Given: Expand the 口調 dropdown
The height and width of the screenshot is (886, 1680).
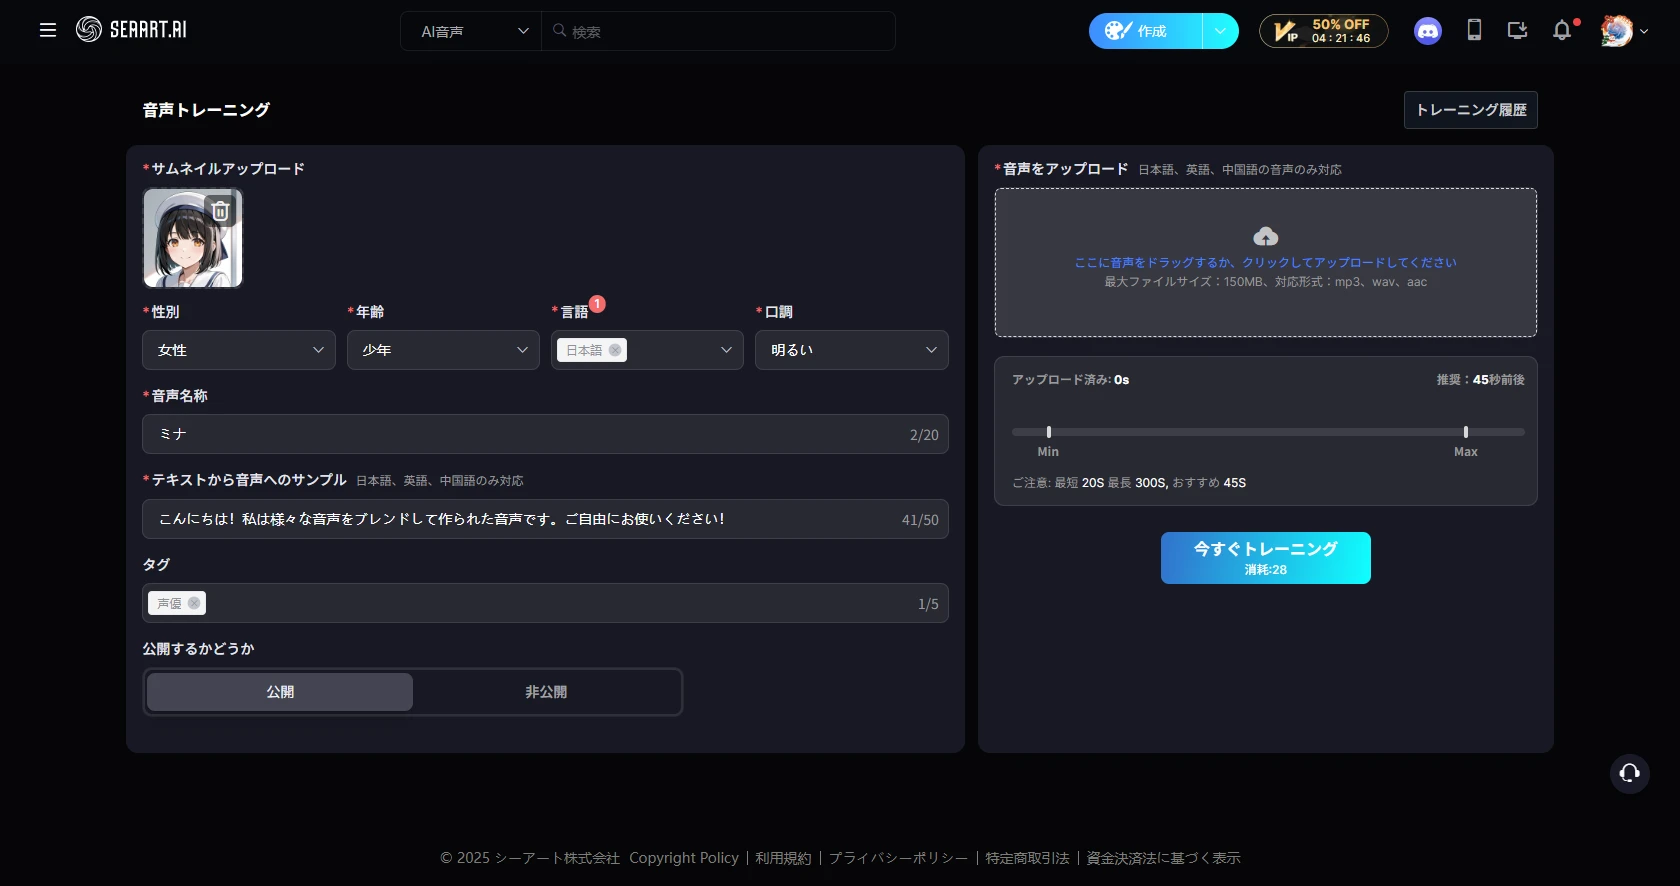Looking at the screenshot, I should tap(851, 350).
